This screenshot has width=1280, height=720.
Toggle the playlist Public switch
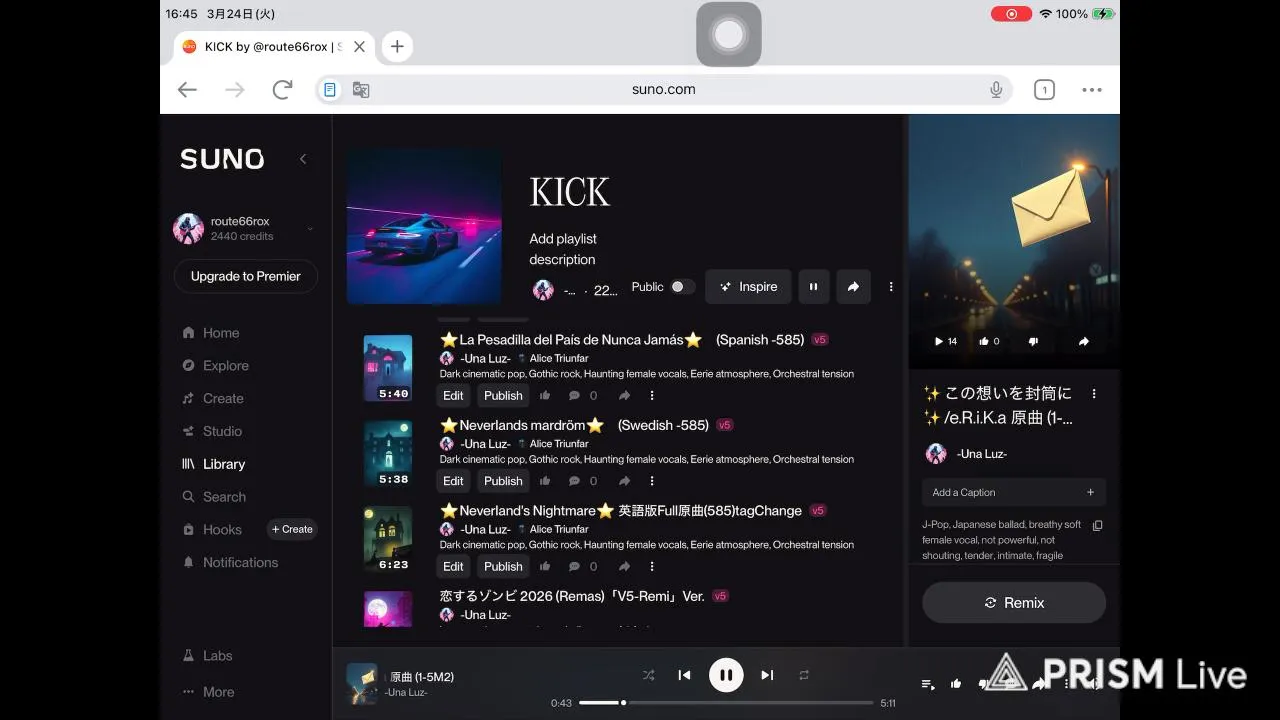tap(682, 287)
